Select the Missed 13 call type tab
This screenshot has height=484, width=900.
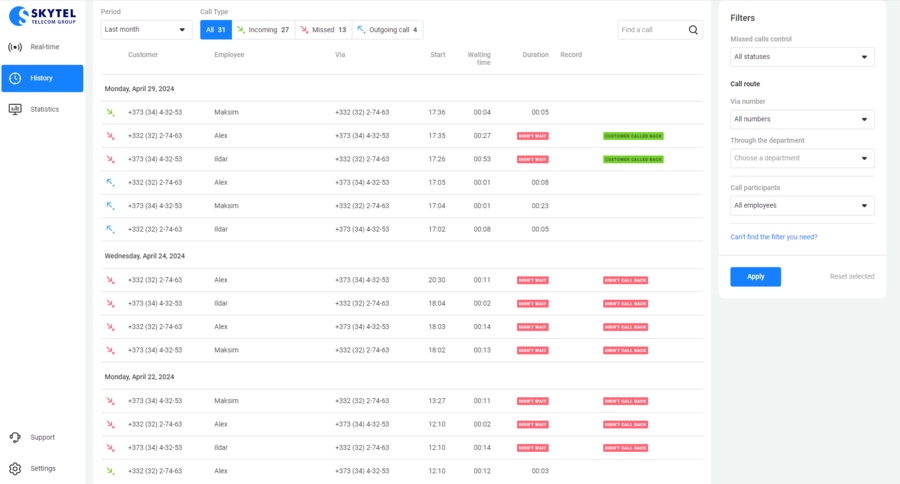323,30
